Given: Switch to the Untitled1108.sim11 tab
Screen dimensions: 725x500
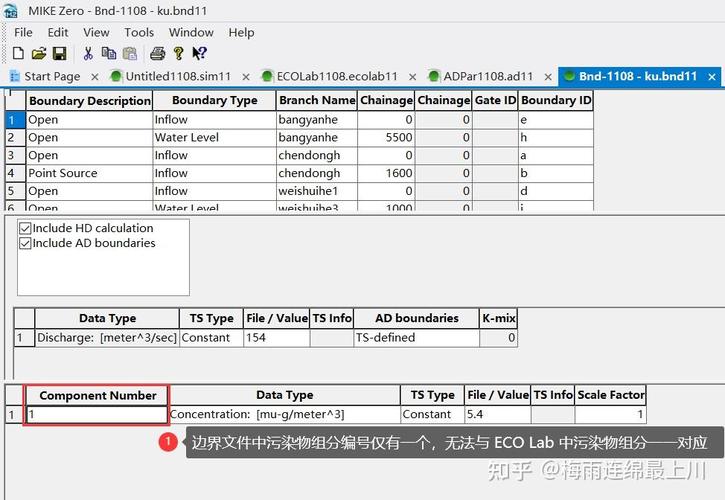Looking at the screenshot, I should coord(178,76).
